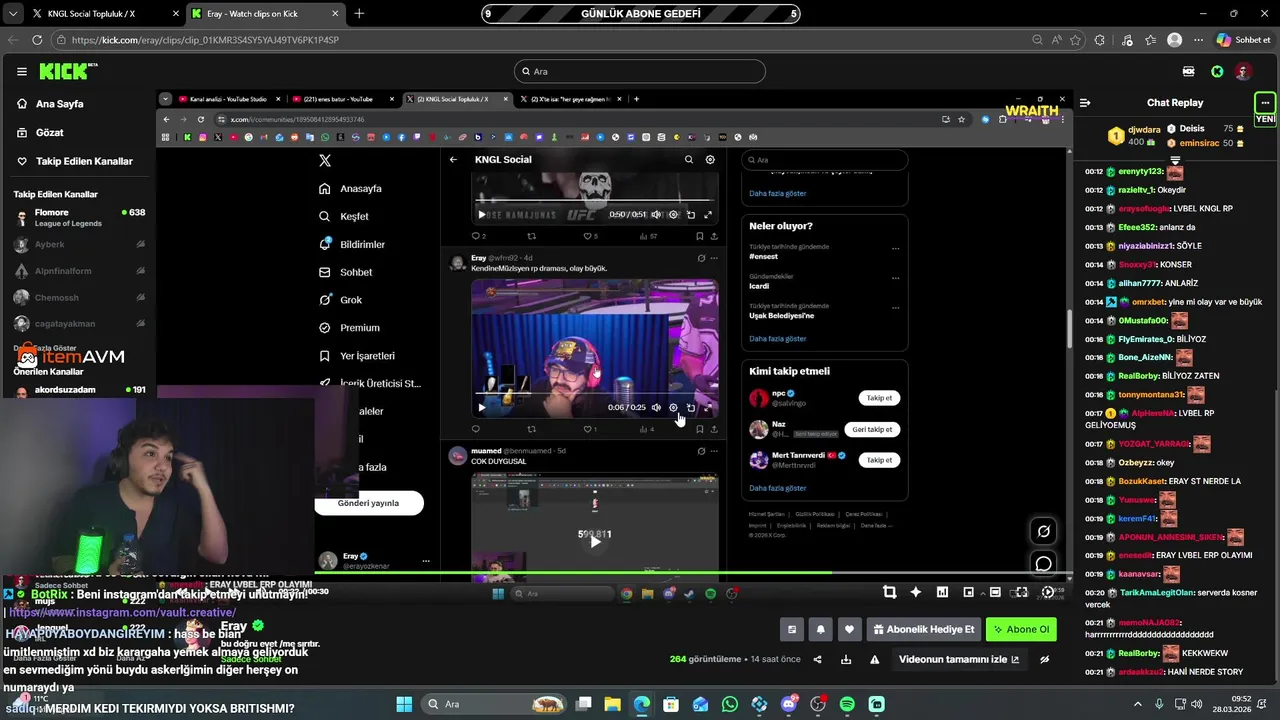
Task: Open the Kick hamburger menu
Action: pos(21,71)
